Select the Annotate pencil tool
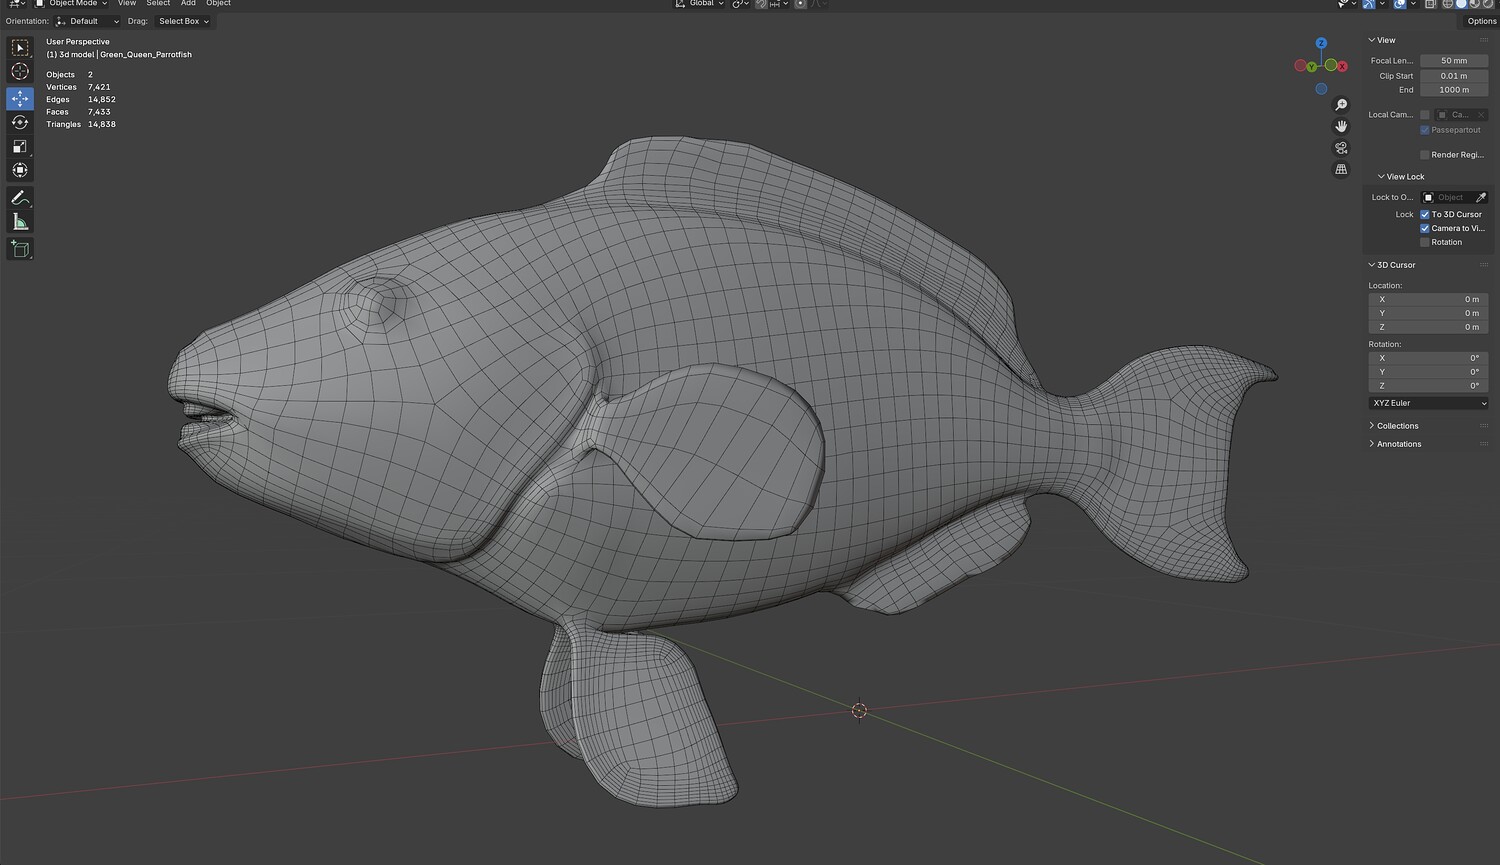The image size is (1500, 865). [x=20, y=198]
